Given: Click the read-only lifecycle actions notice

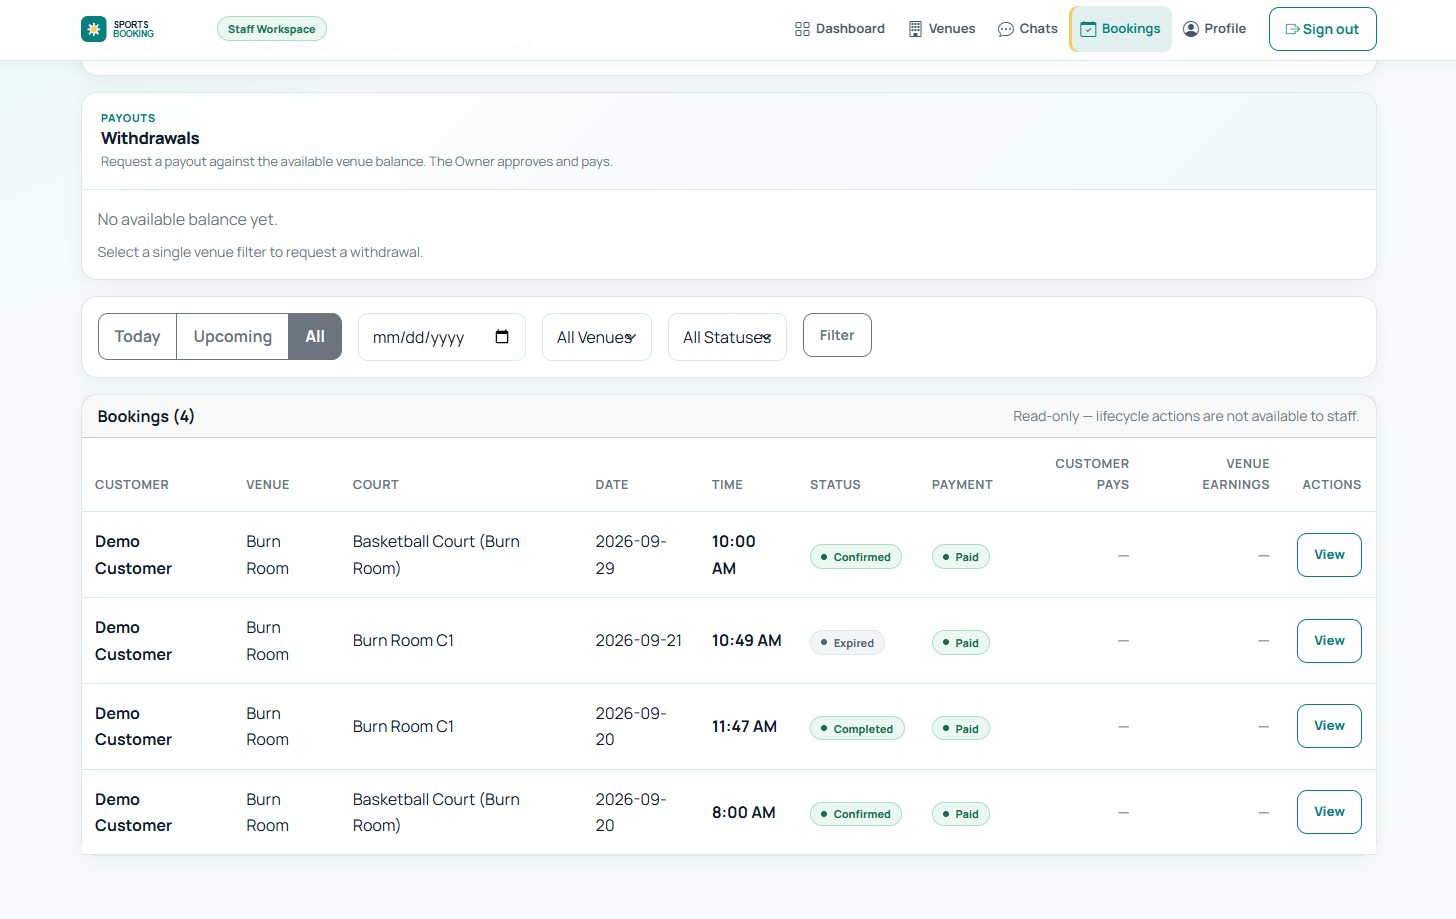Looking at the screenshot, I should 1186,416.
